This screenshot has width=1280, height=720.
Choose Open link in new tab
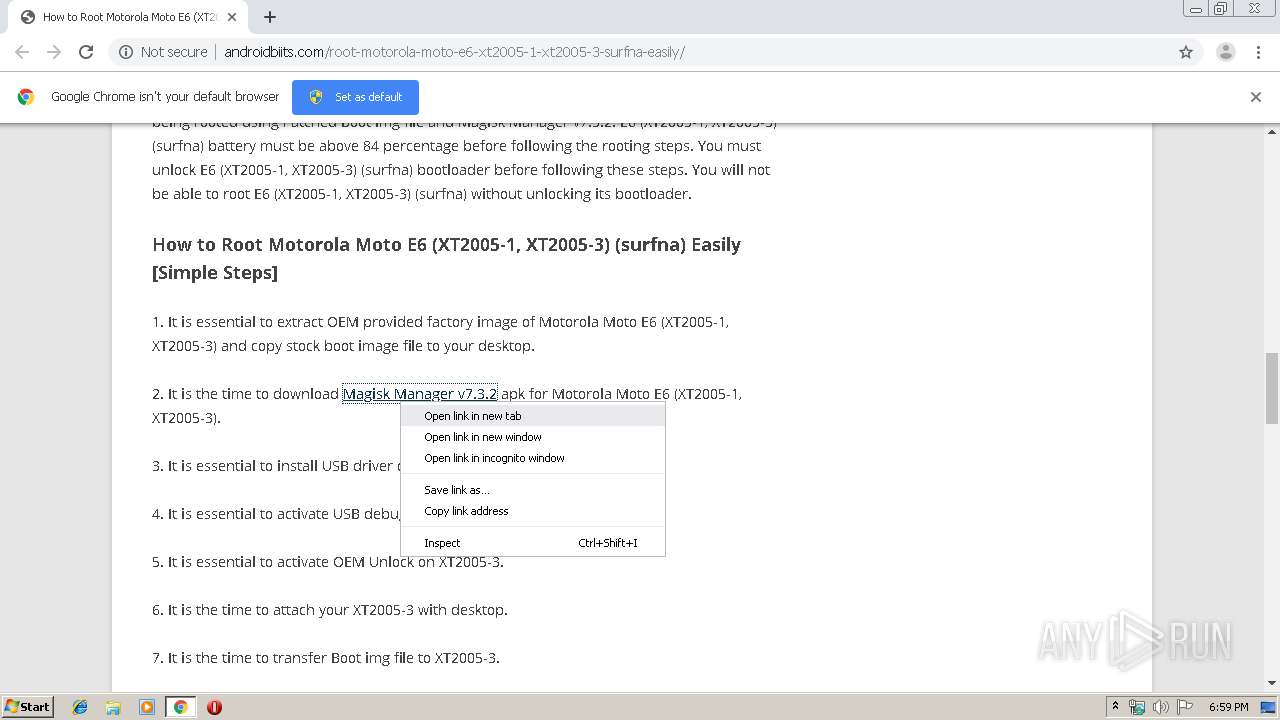(x=532, y=416)
